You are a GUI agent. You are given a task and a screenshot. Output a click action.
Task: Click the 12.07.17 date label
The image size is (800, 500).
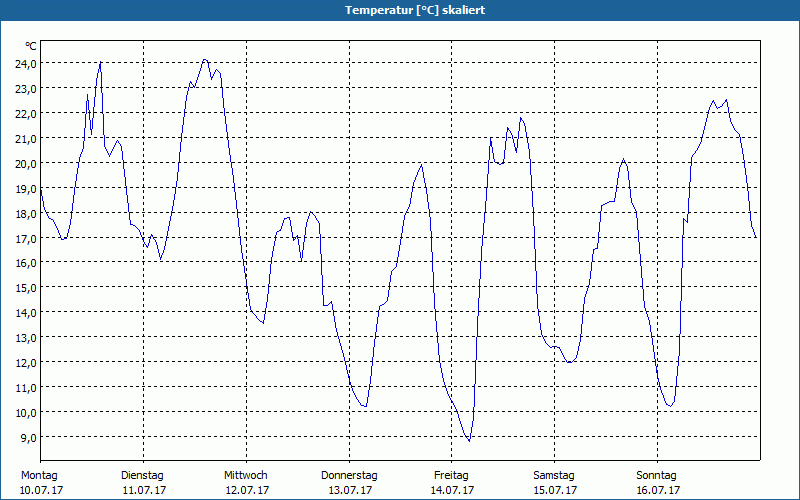pos(247,490)
